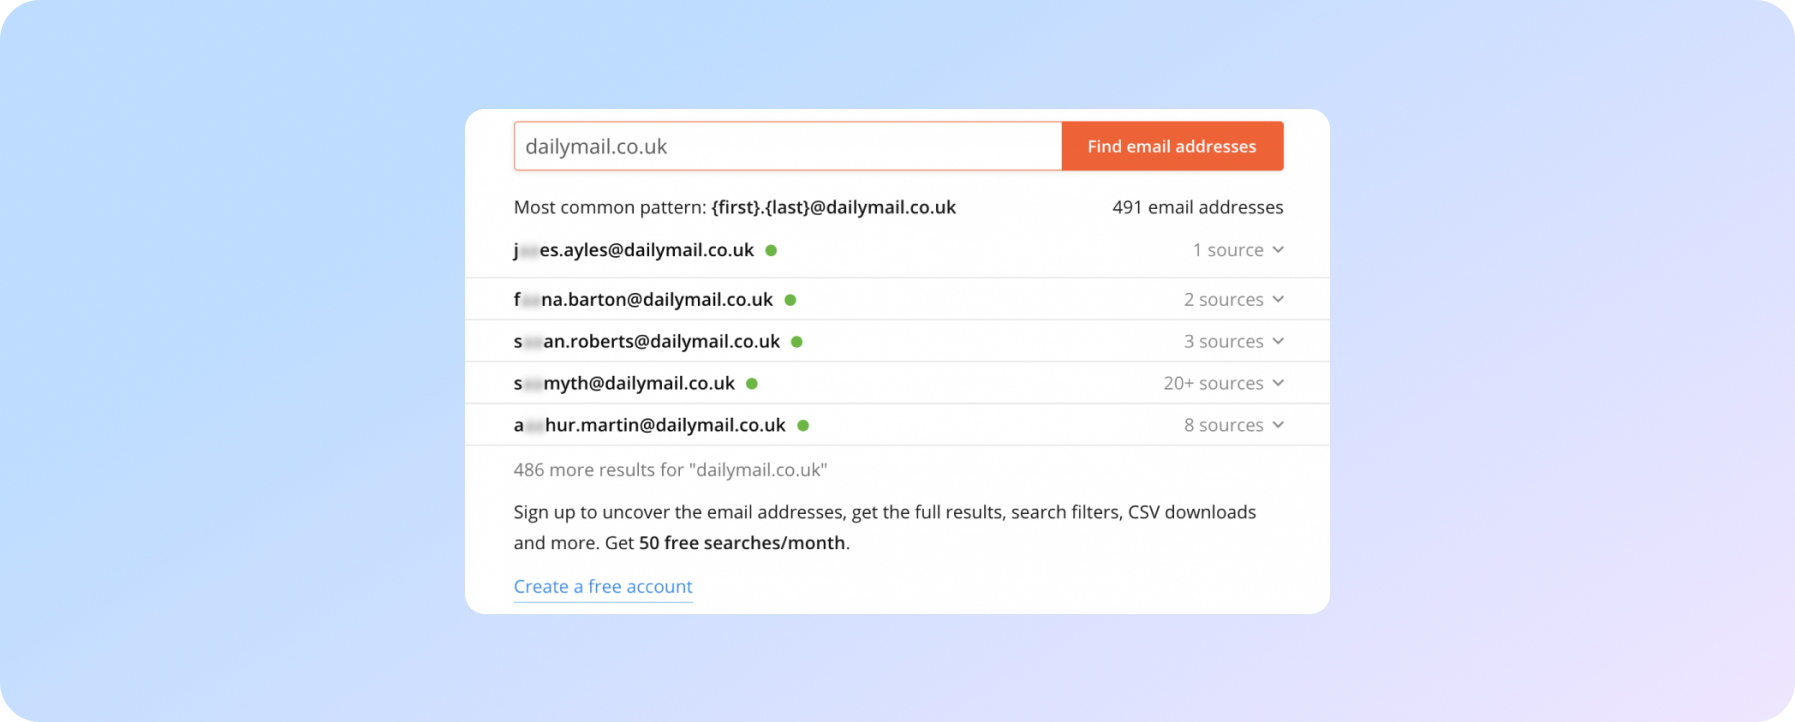1795x722 pixels.
Task: Expand 8 sources chevron for martin email
Action: pyautogui.click(x=1278, y=426)
